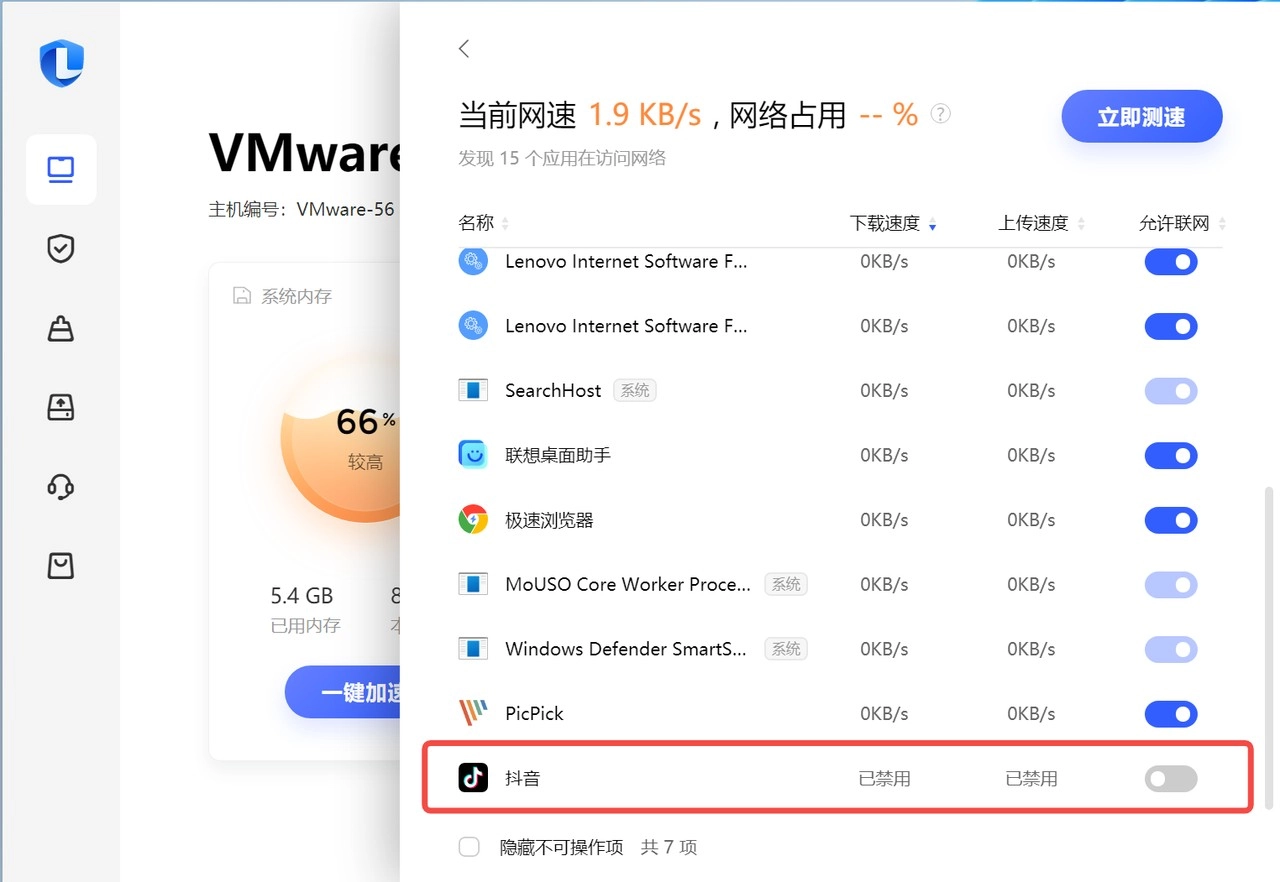Disable network access for PicPick

[x=1171, y=714]
